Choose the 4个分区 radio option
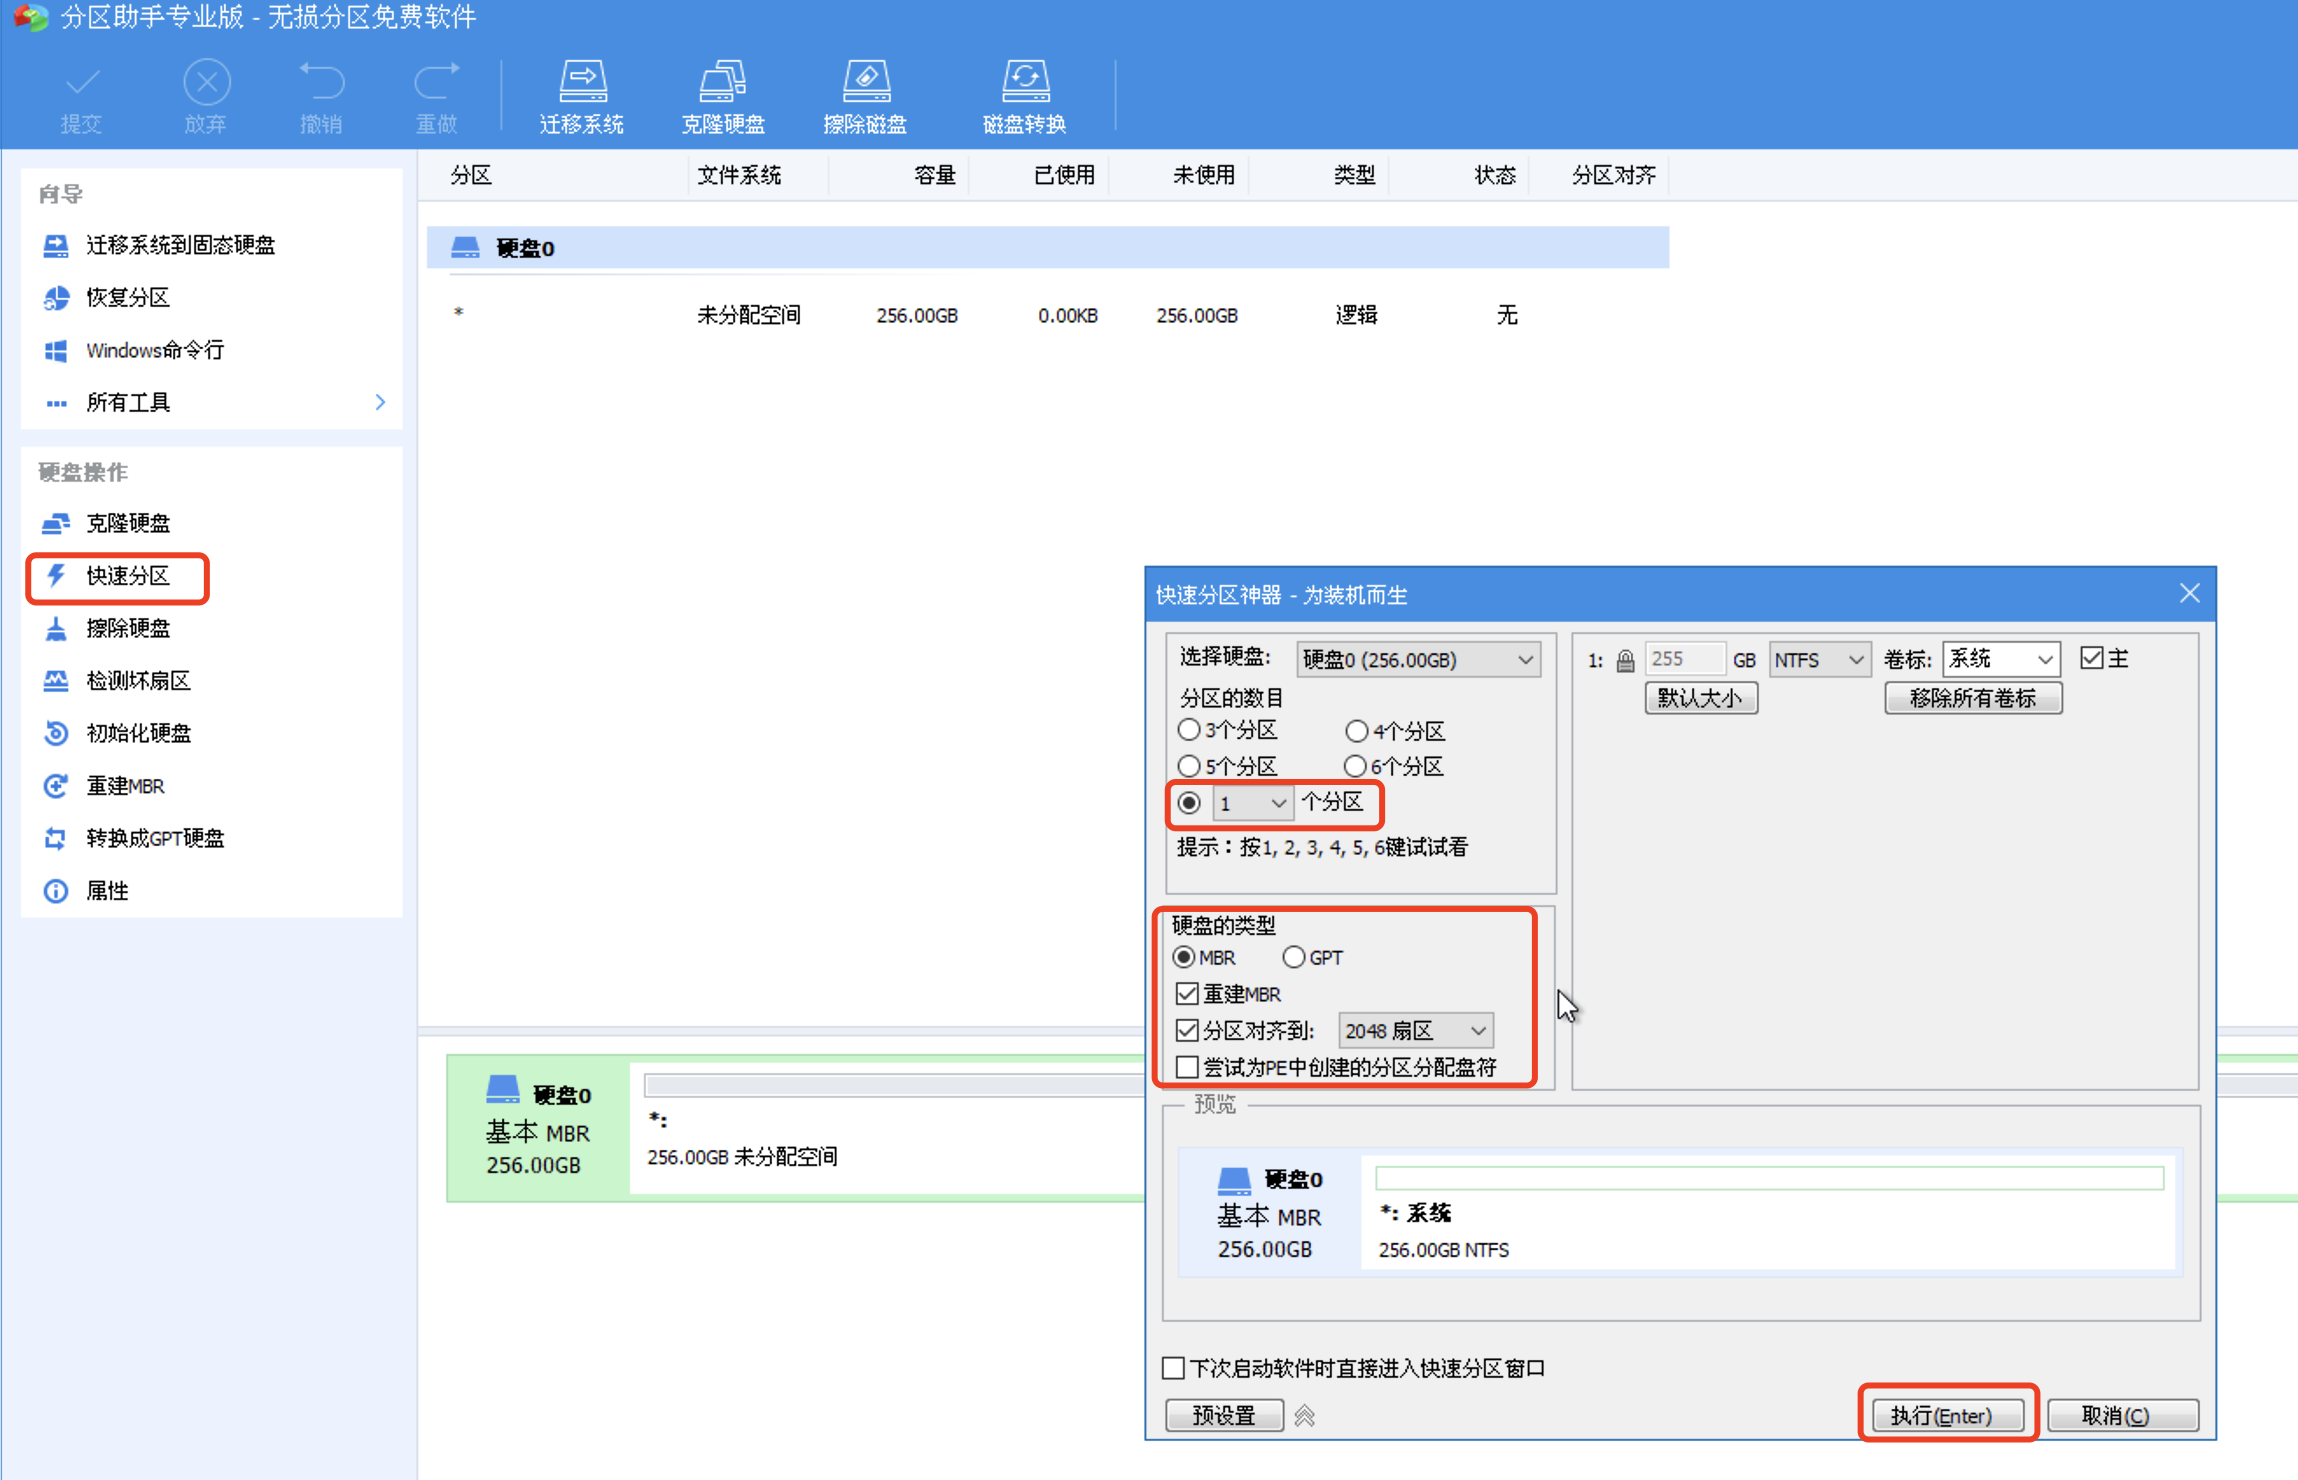 [x=1356, y=731]
